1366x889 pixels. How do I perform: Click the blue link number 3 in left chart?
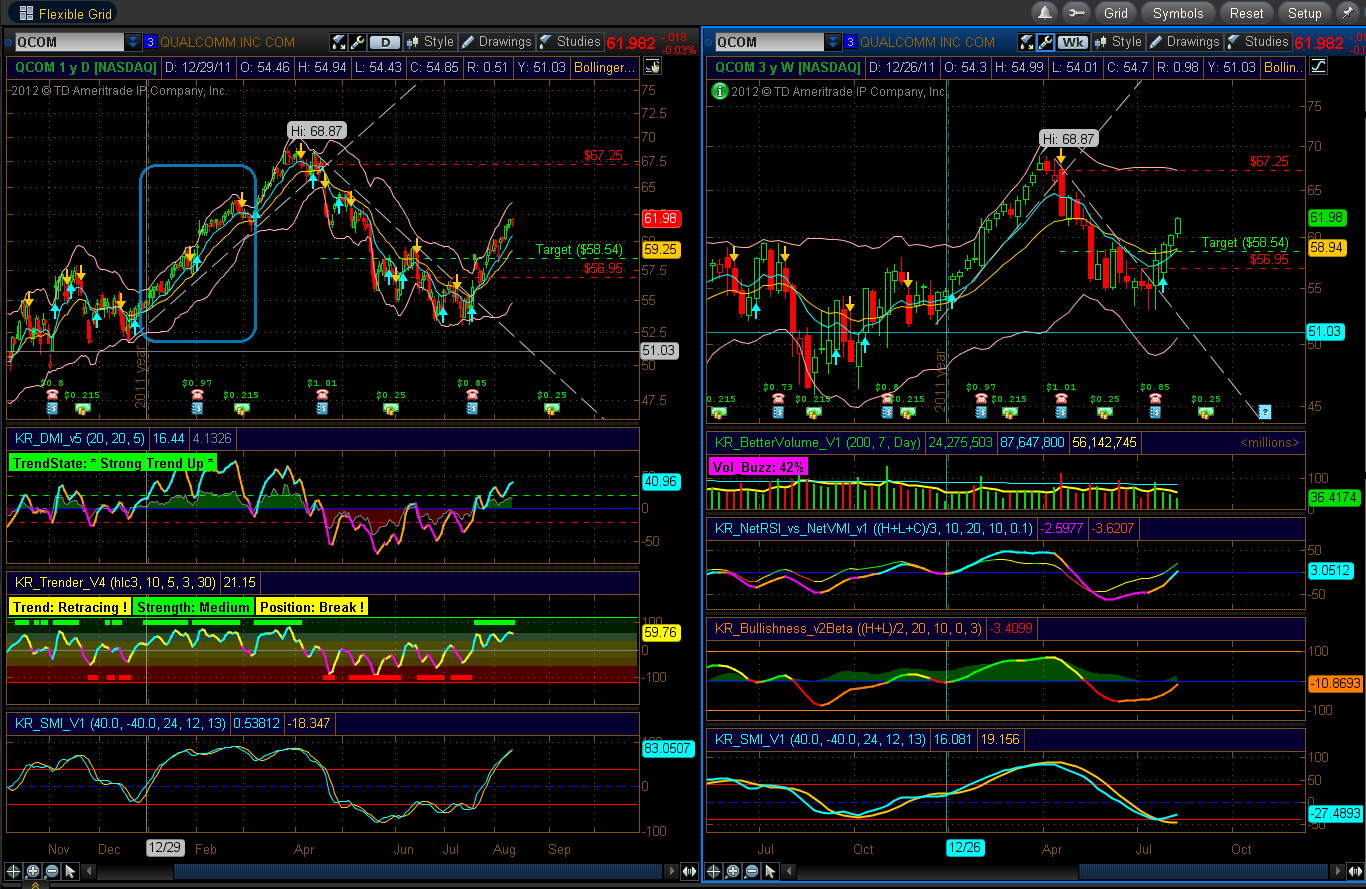151,42
